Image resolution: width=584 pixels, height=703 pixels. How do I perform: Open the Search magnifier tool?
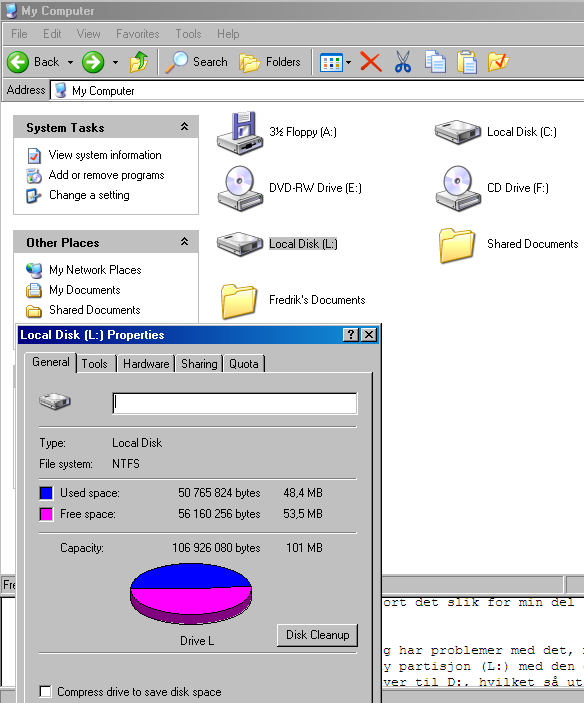196,62
